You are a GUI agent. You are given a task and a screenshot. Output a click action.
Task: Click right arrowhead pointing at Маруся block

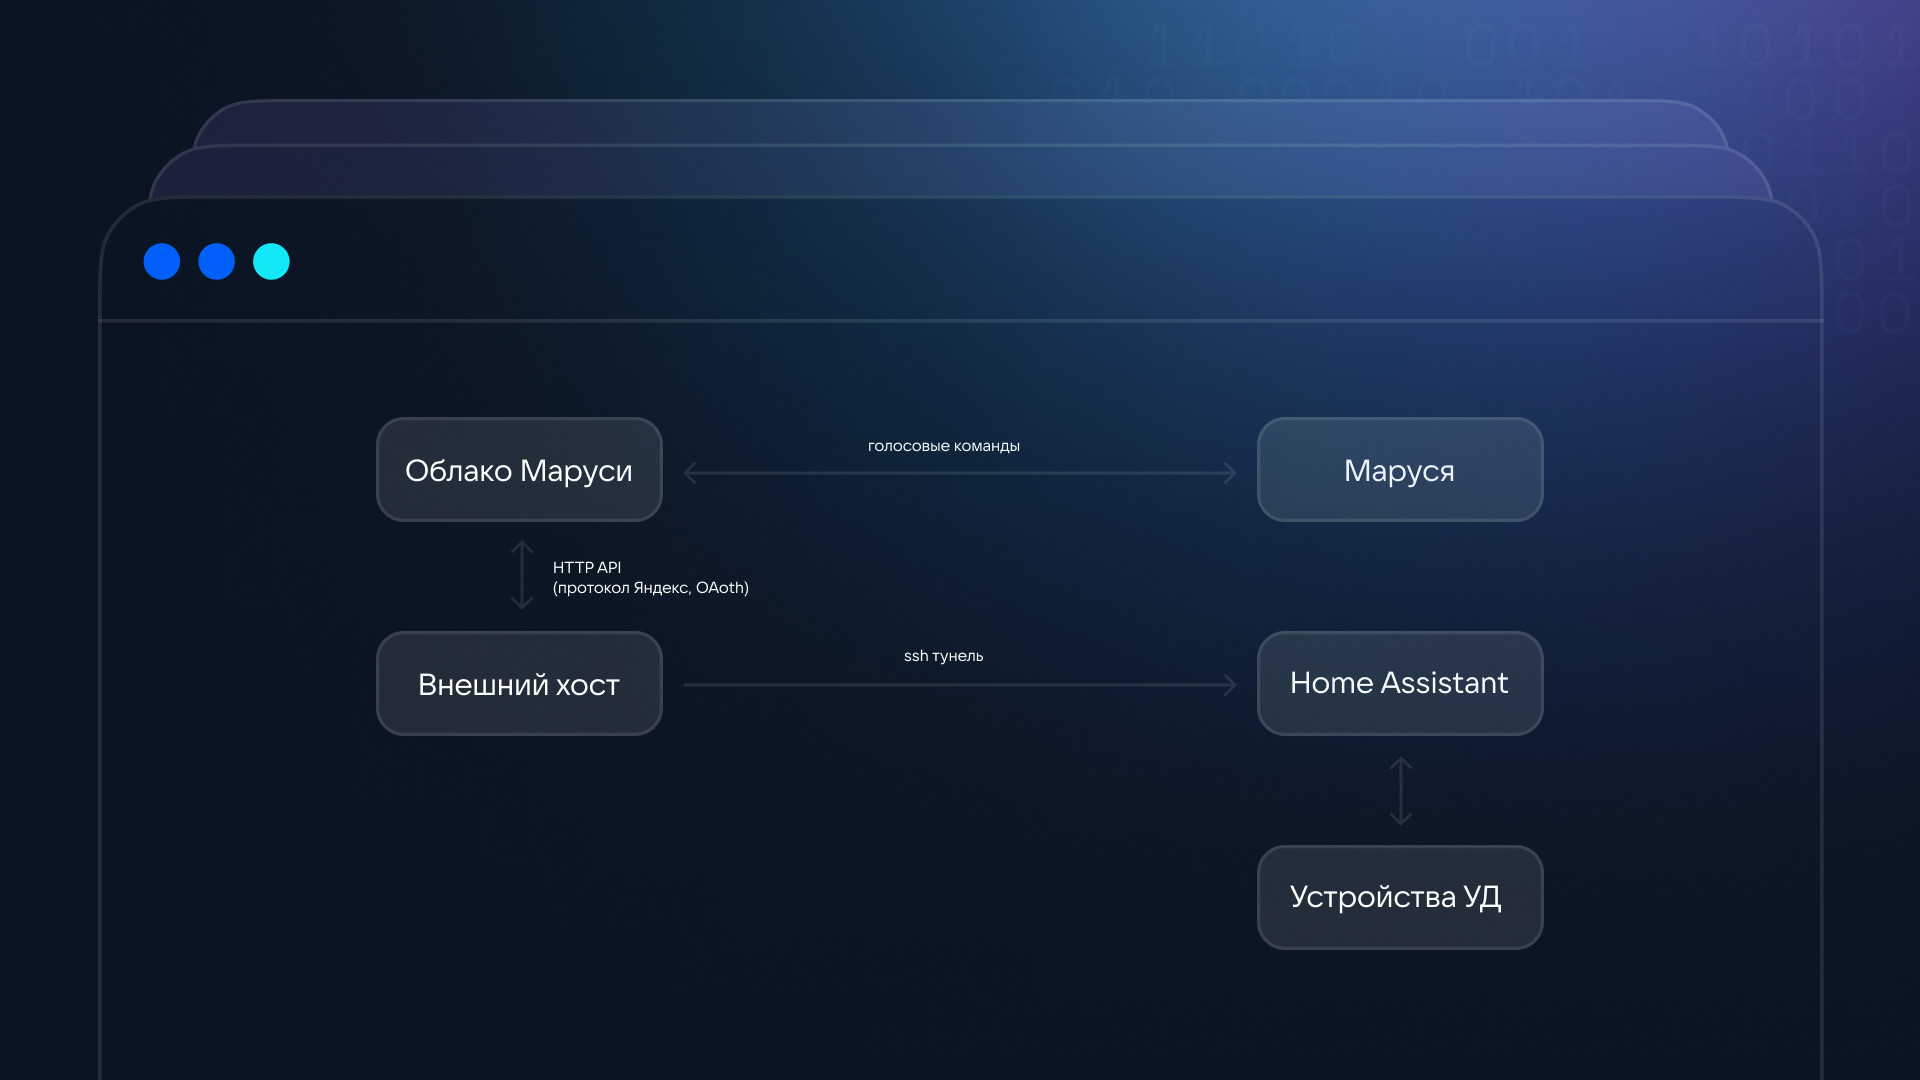click(1230, 473)
